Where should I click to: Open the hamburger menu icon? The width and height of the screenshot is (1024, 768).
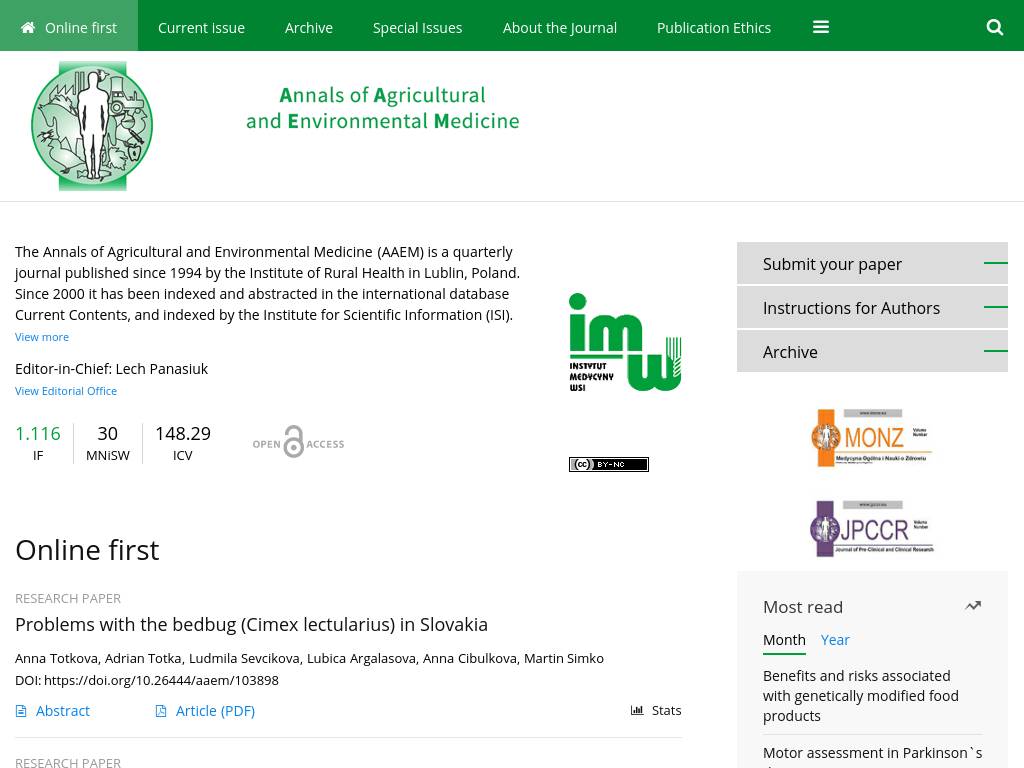click(x=821, y=27)
